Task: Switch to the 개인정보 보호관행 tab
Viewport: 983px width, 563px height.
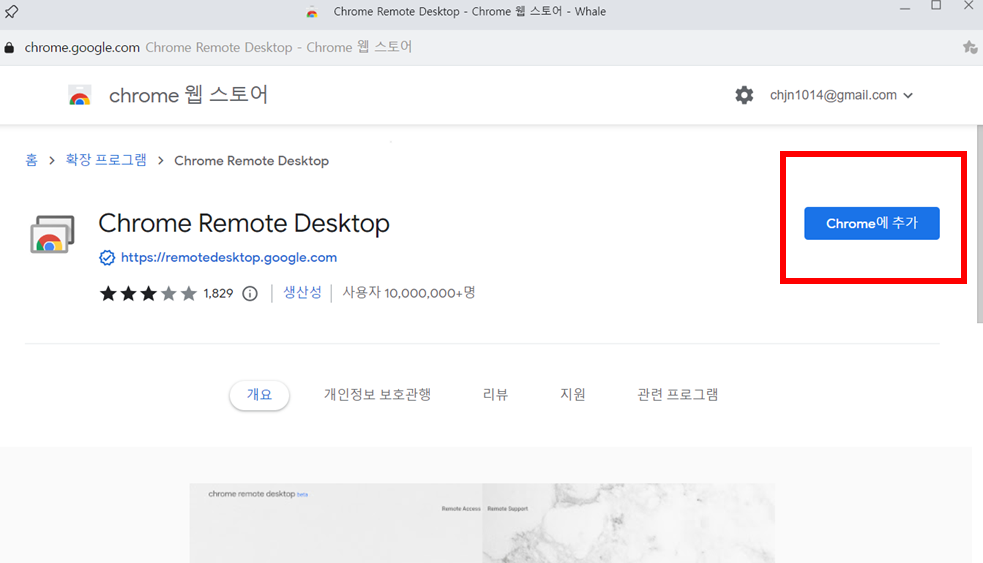Action: pos(377,395)
